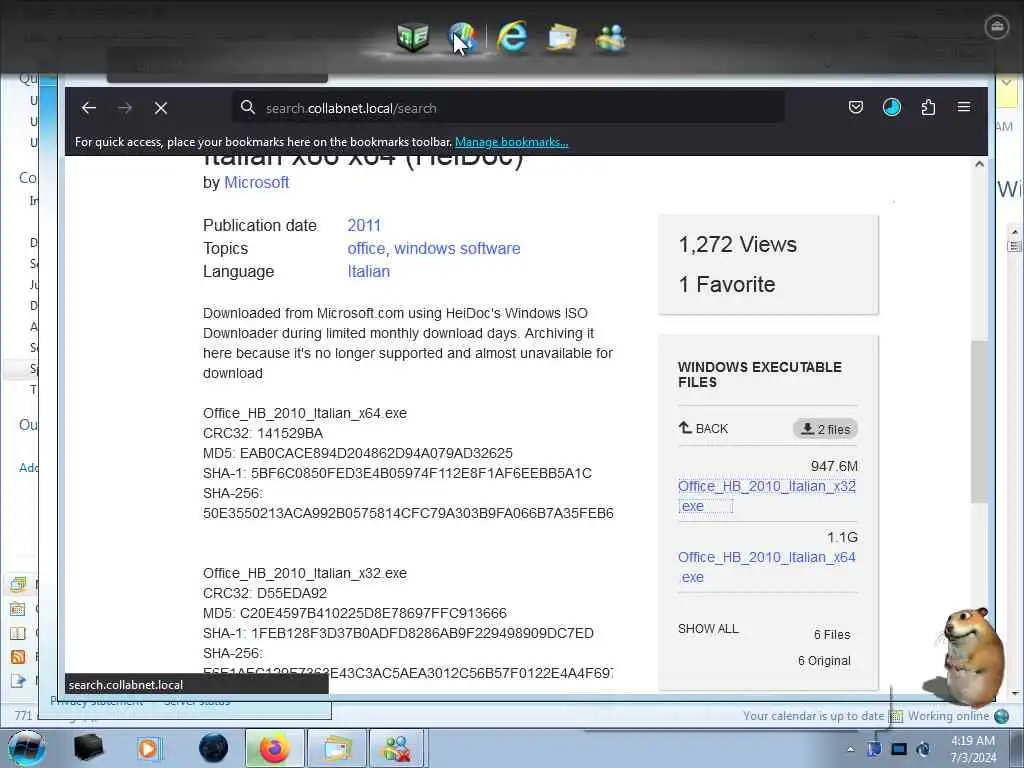
Task: Open the Windows Start orb
Action: pos(27,748)
